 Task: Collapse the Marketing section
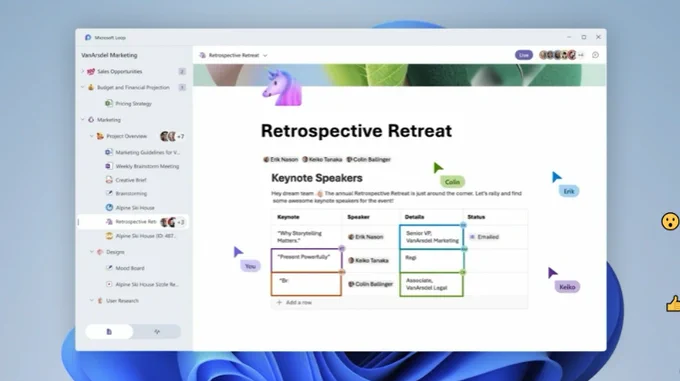point(82,120)
